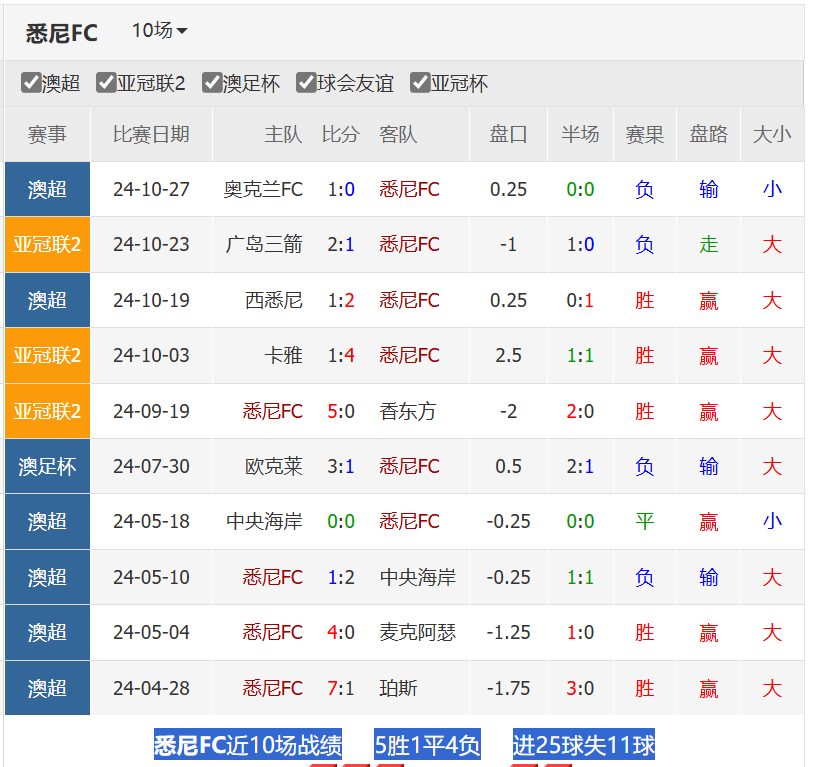Click the 亚冠联2 league cell for 24-10-23
This screenshot has width=813, height=767.
coord(47,245)
